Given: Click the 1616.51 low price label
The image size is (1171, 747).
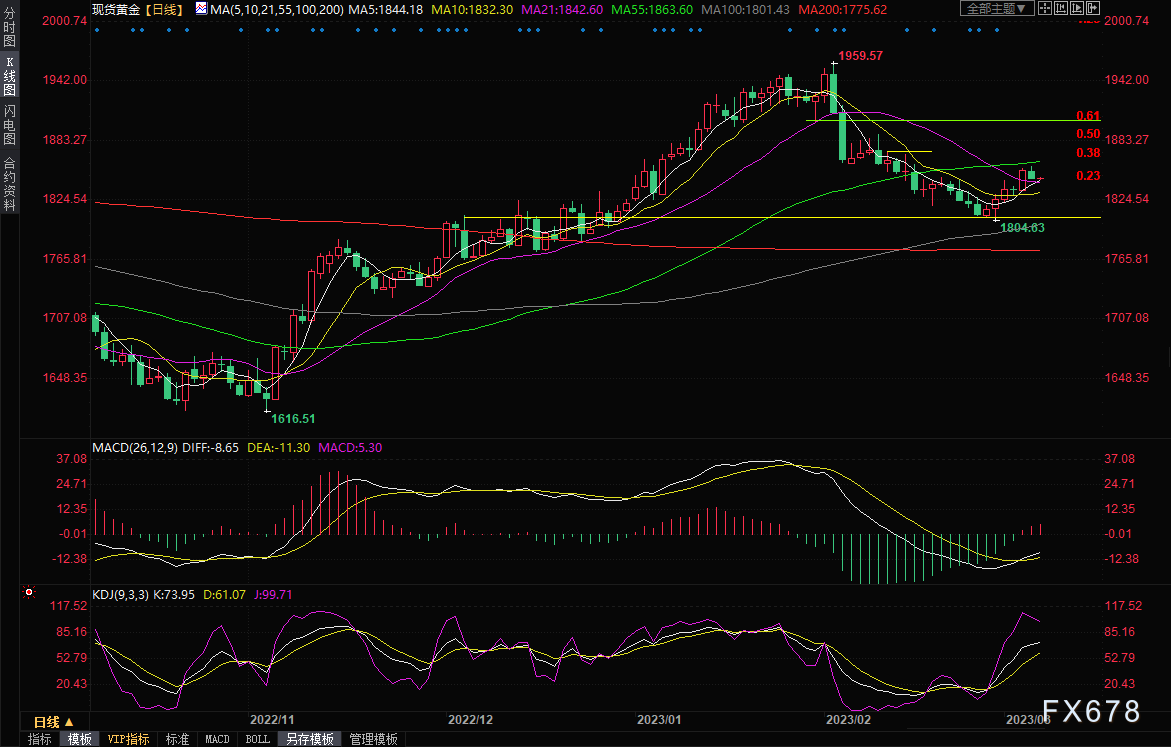Looking at the screenshot, I should [293, 418].
